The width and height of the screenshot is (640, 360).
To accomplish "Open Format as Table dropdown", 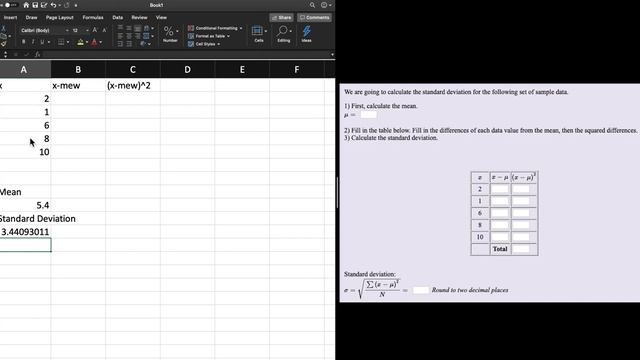I will pyautogui.click(x=209, y=36).
